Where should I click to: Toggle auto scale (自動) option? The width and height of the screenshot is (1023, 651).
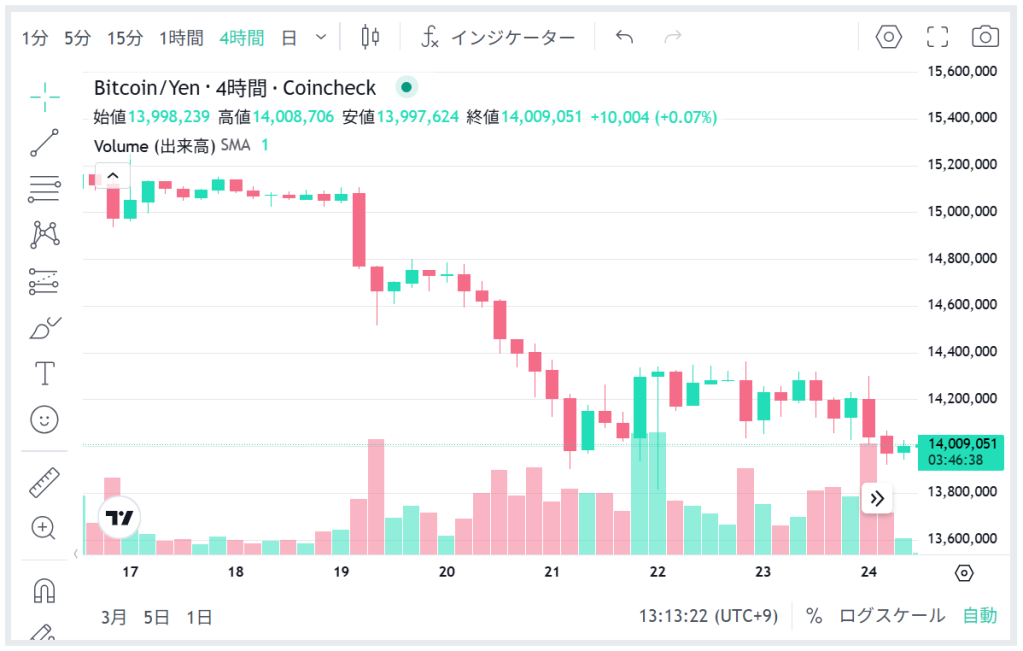coord(980,616)
